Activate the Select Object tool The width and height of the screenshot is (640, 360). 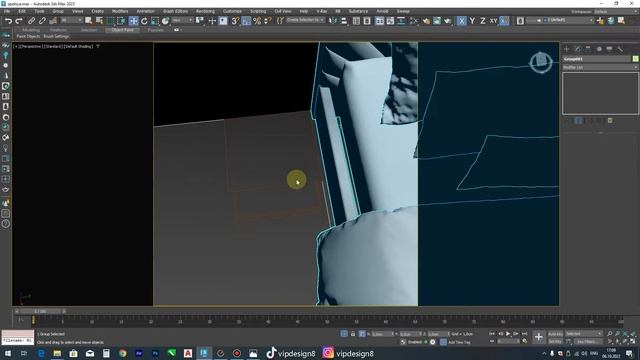(89, 20)
